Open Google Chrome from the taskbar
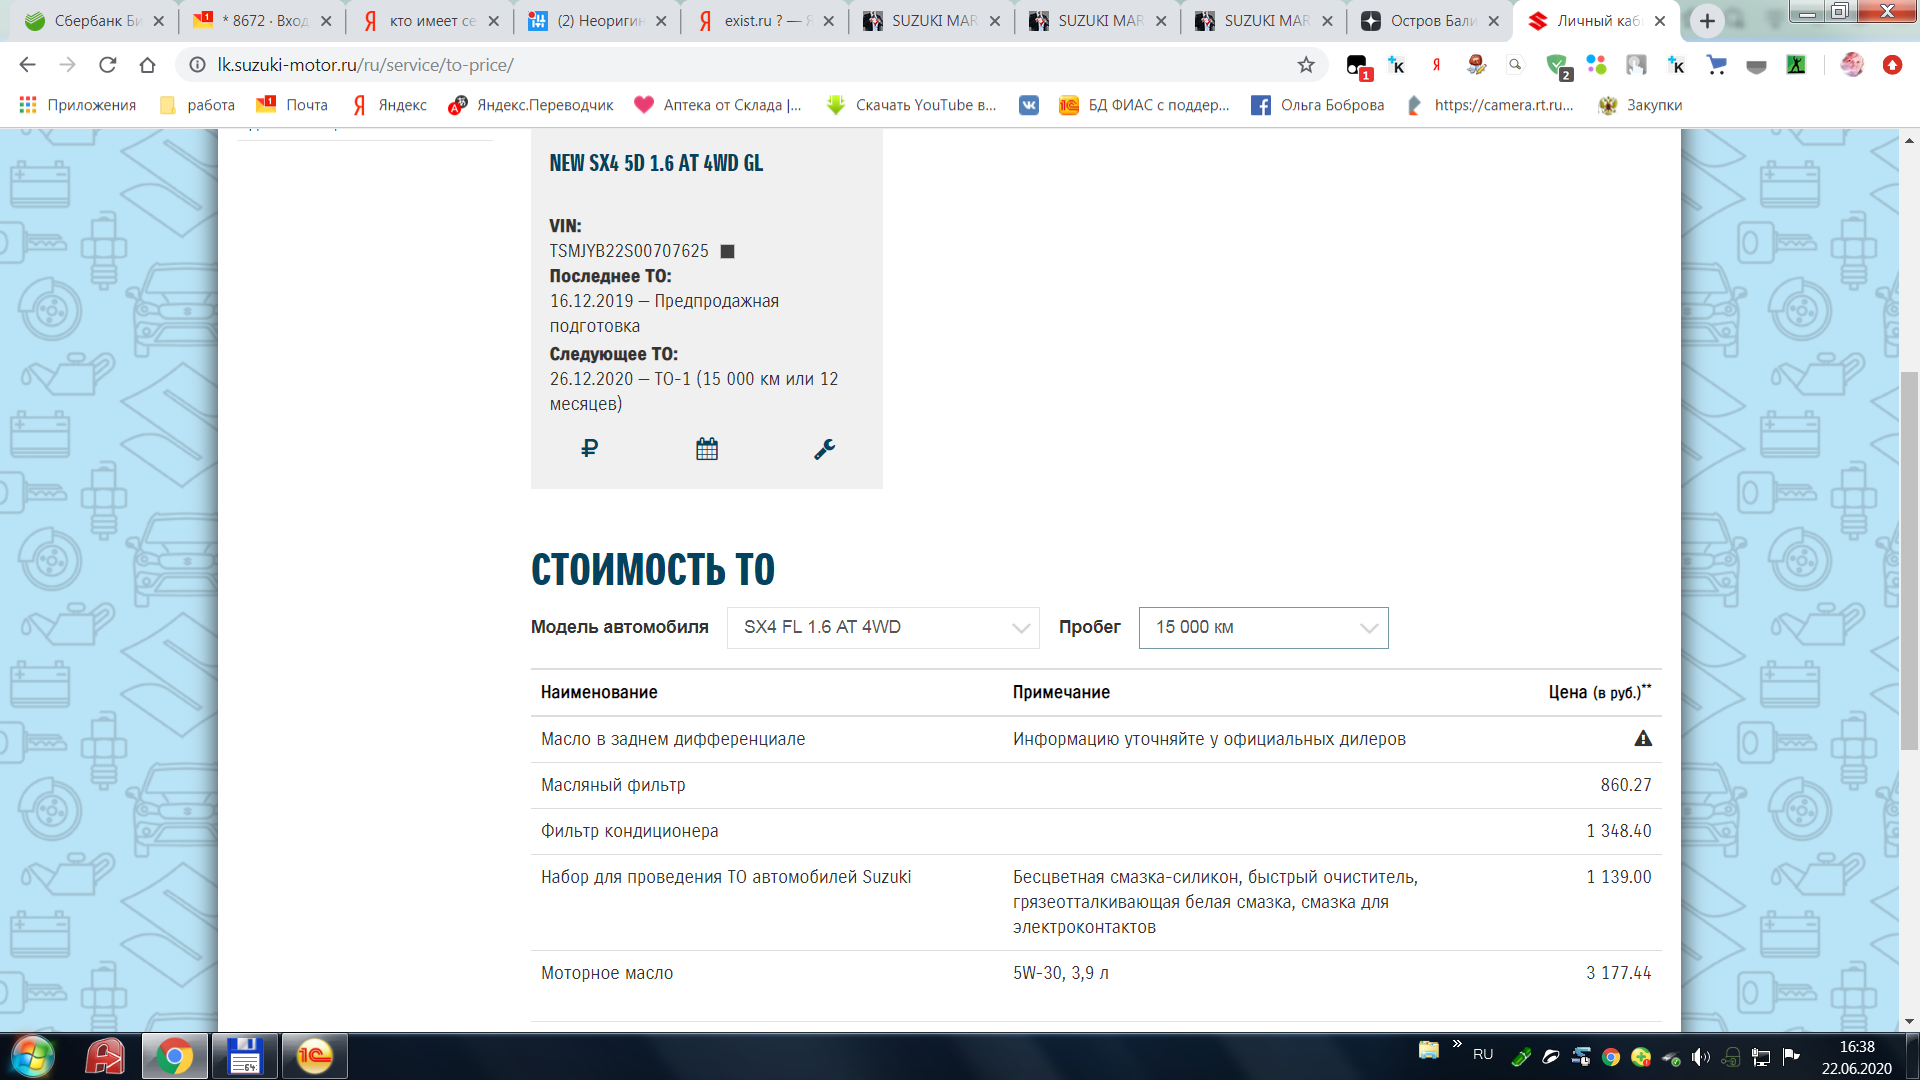Viewport: 1920px width, 1080px height. click(174, 1057)
